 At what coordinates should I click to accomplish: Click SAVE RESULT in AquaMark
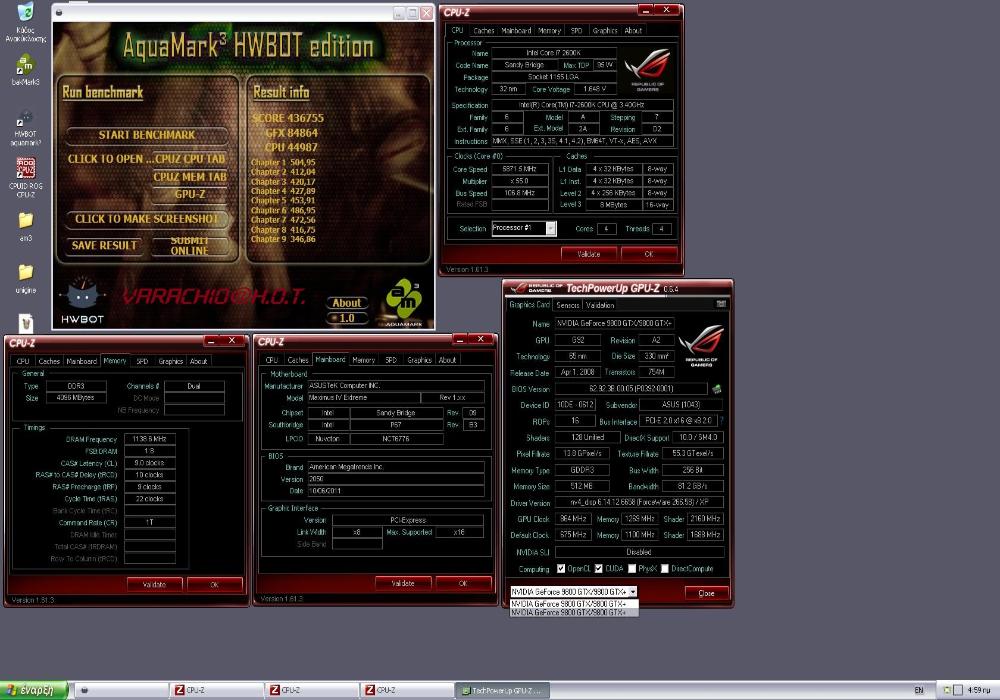click(104, 245)
